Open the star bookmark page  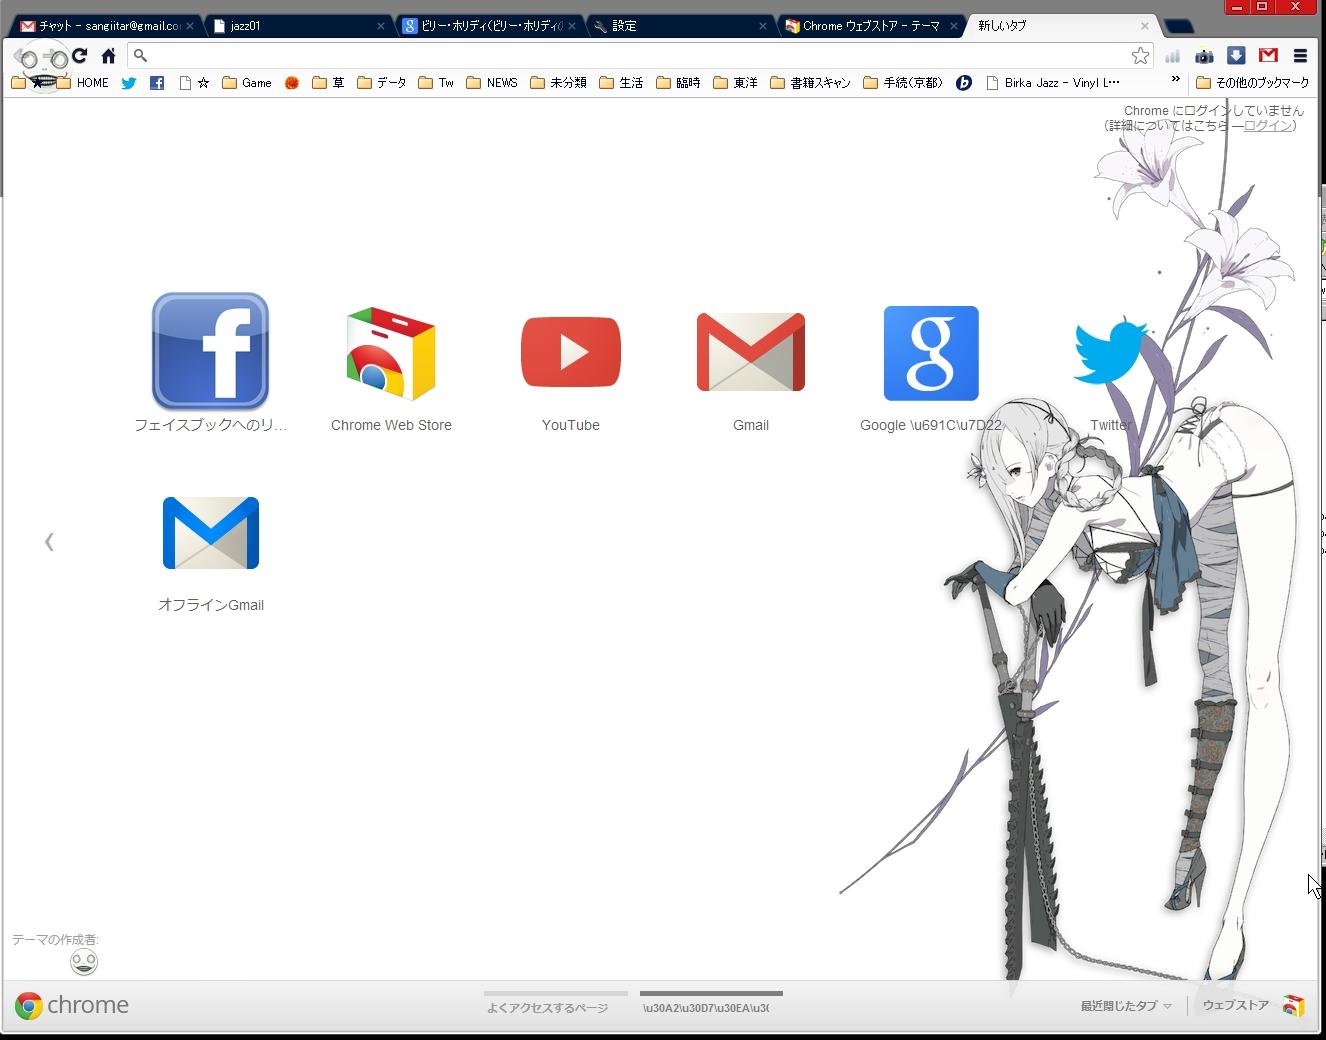[195, 83]
